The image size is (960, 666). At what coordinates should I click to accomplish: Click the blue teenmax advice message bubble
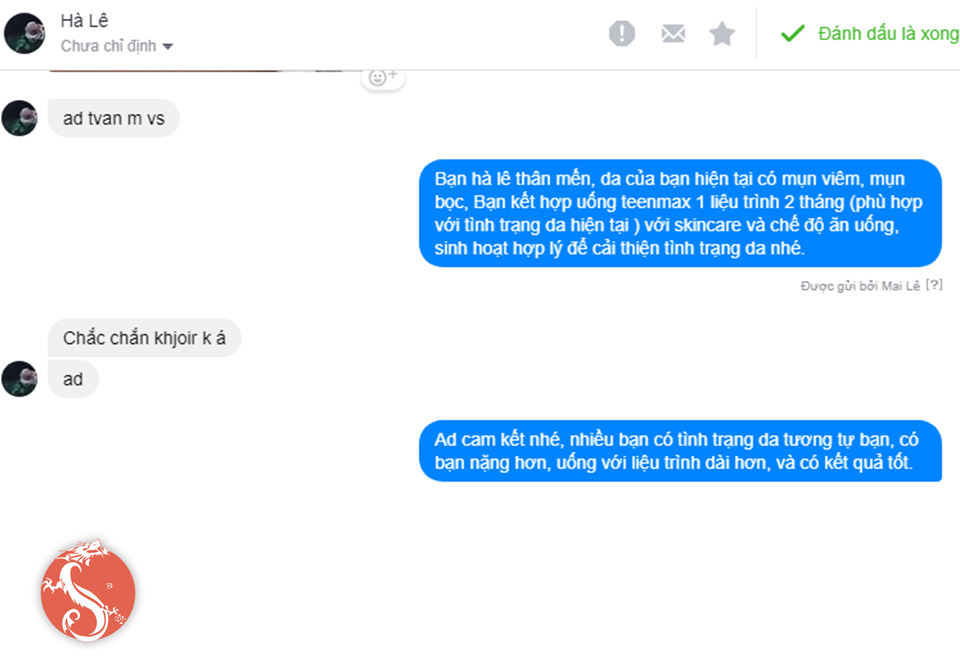click(680, 213)
